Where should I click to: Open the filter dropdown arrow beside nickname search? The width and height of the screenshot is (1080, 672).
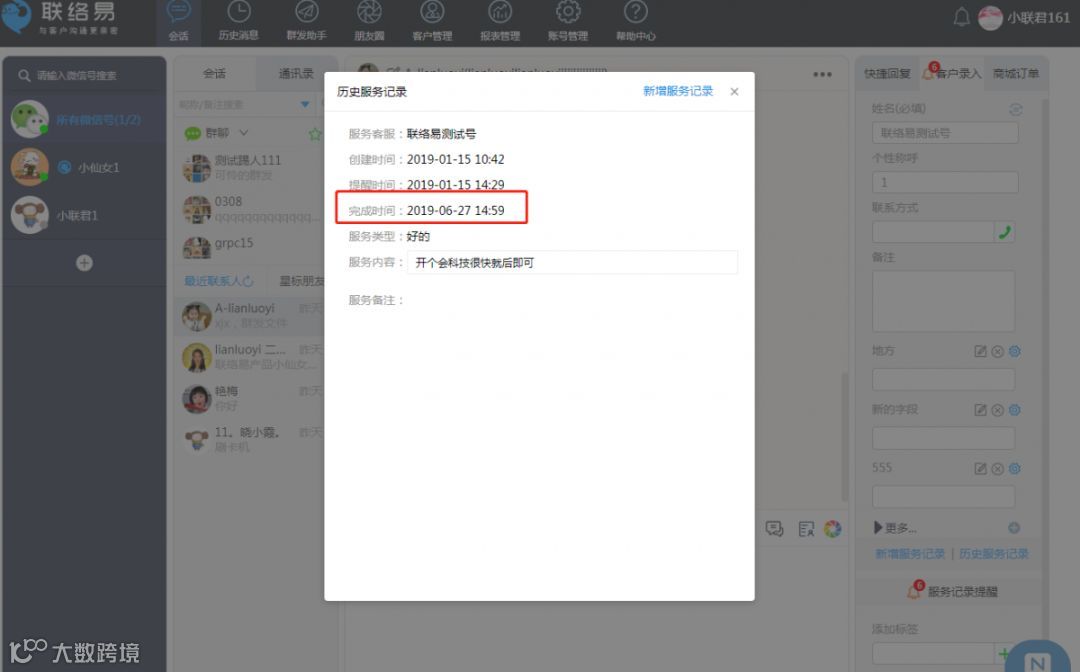click(x=304, y=104)
